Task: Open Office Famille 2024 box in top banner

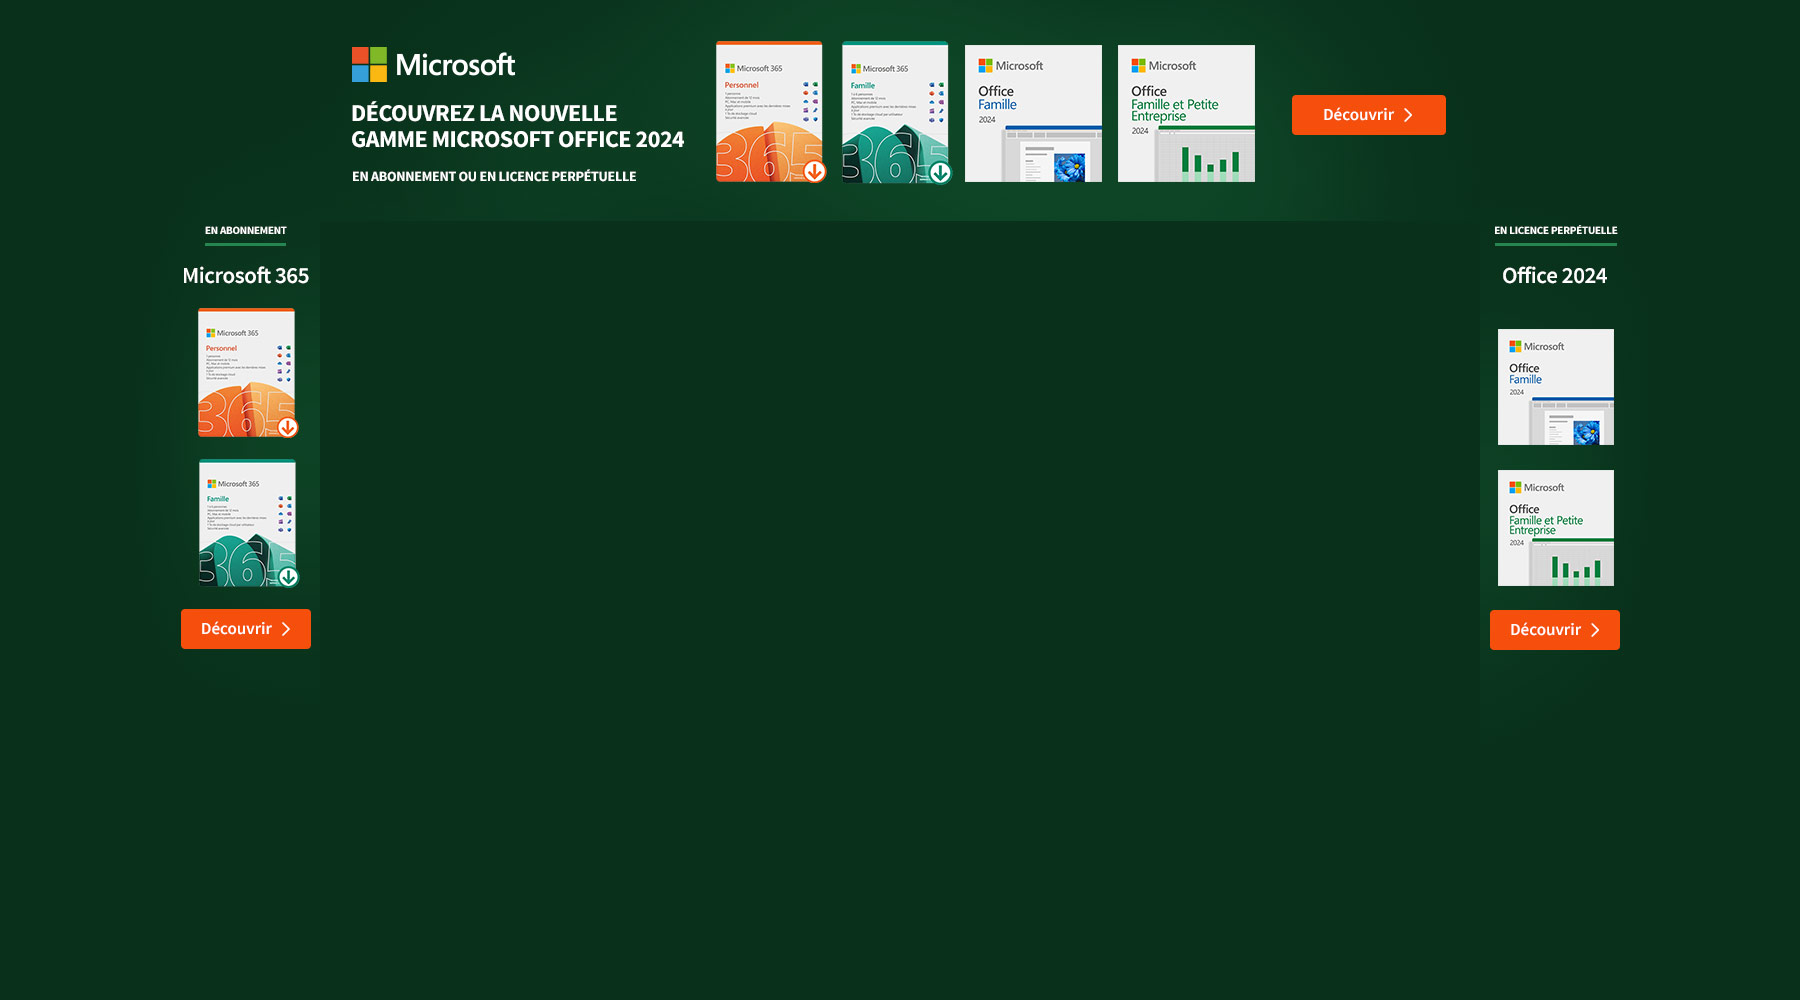Action: pos(1033,113)
